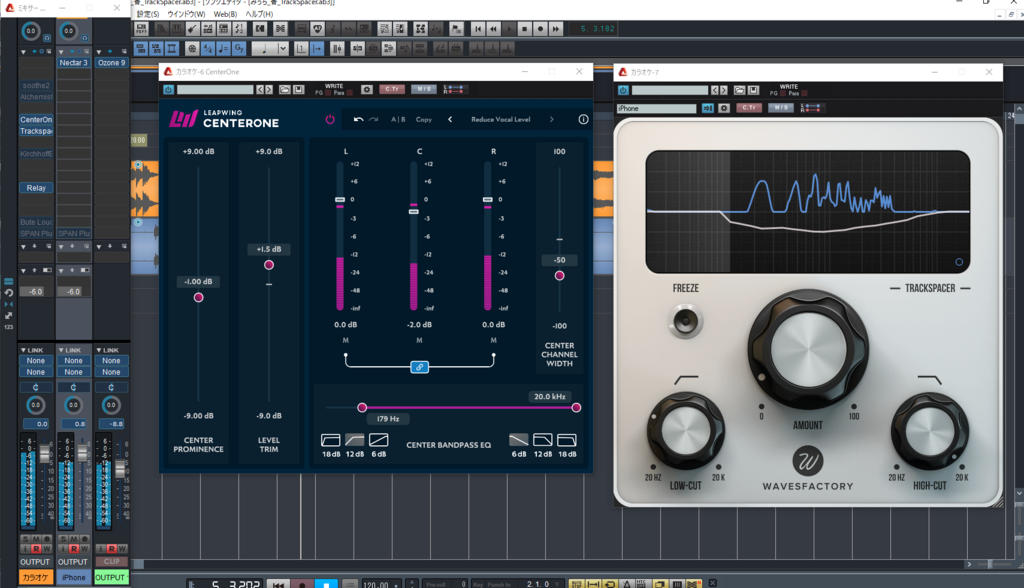The height and width of the screenshot is (588, 1024).
Task: Open the Reduce Vocal Level preset list
Action: point(501,120)
